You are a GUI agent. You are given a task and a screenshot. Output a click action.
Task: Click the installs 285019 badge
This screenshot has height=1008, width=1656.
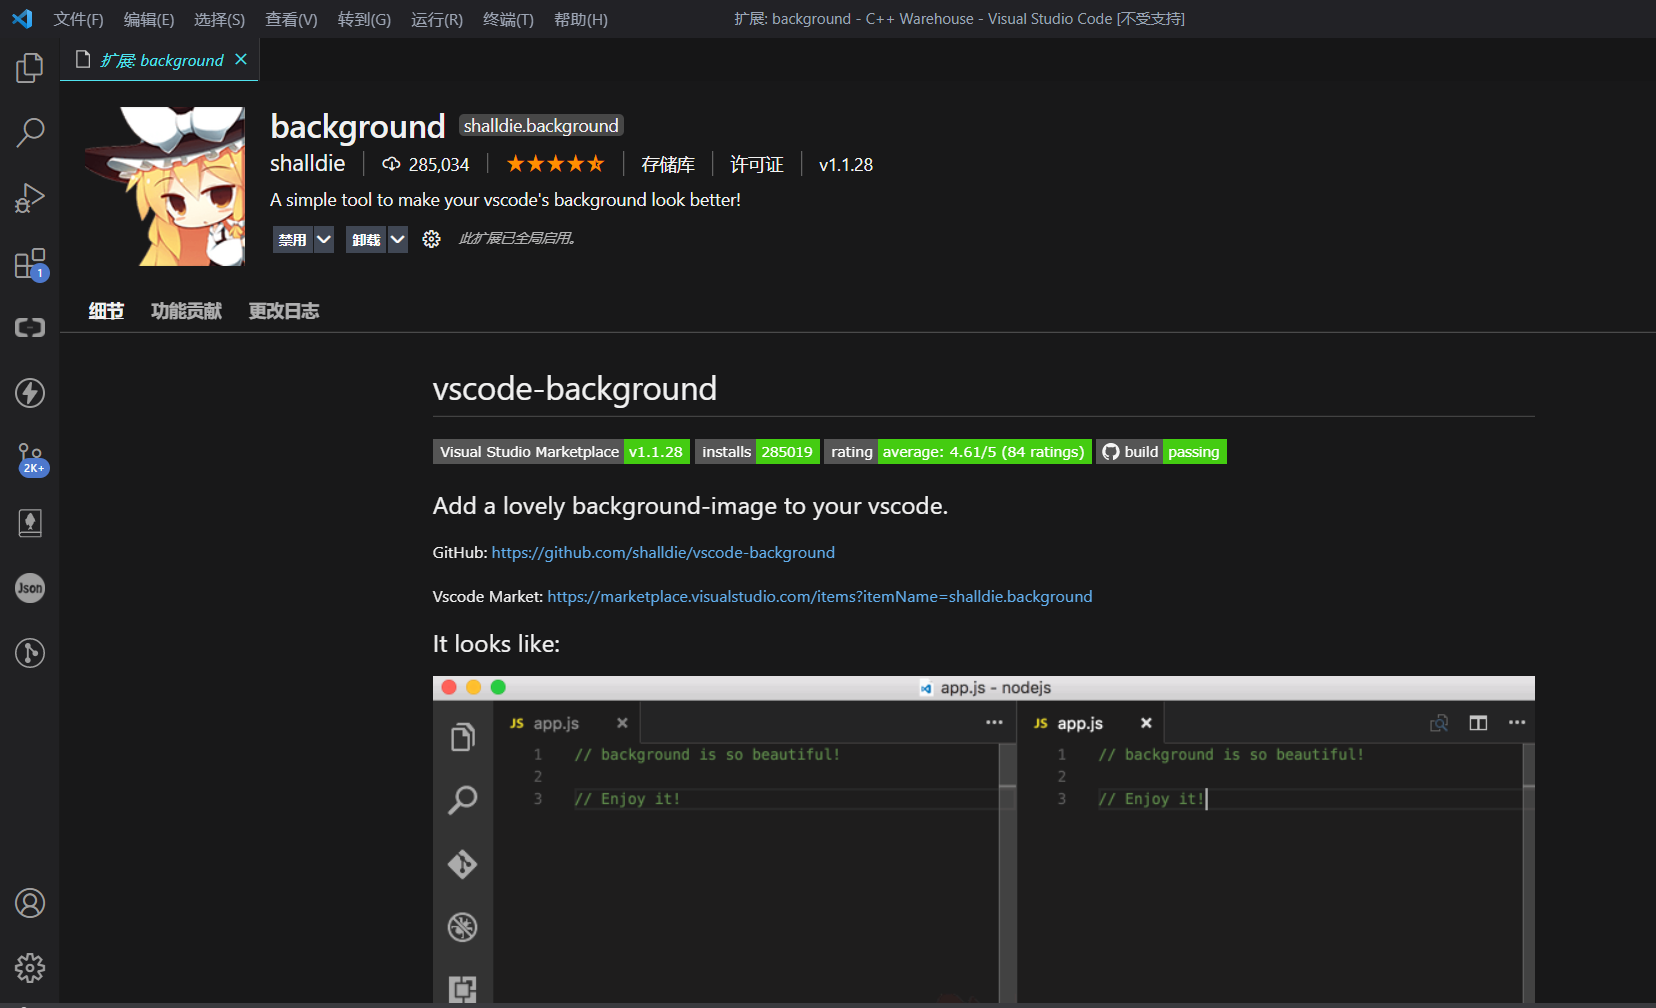(x=757, y=452)
